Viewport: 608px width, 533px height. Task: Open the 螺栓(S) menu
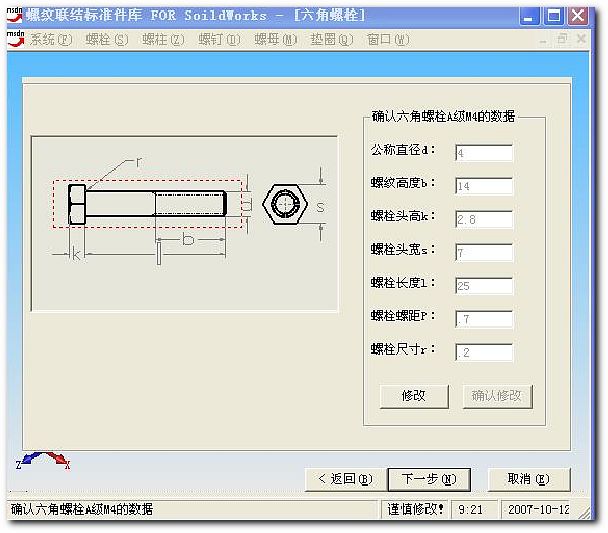[x=107, y=40]
